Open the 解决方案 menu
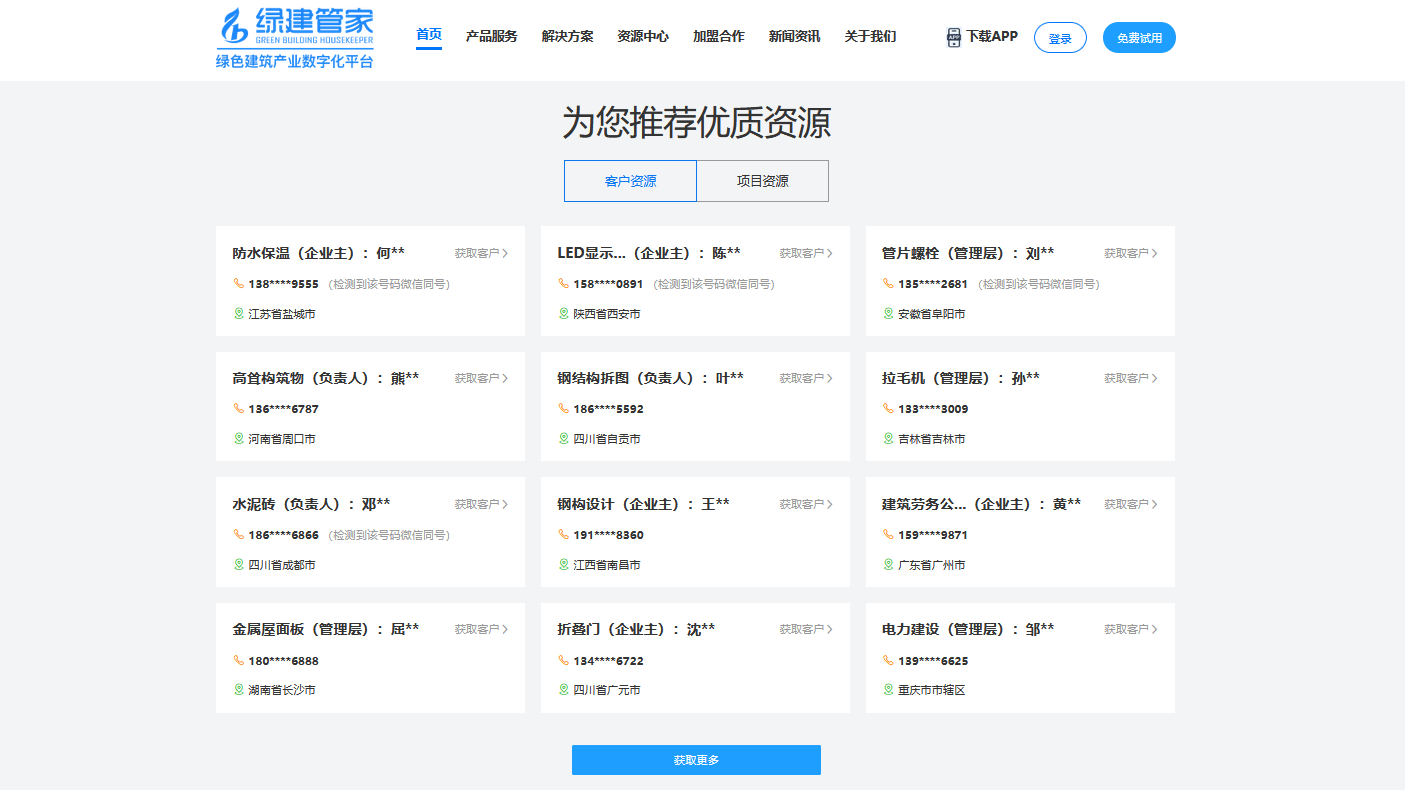Viewport: 1405px width, 790px height. click(567, 37)
